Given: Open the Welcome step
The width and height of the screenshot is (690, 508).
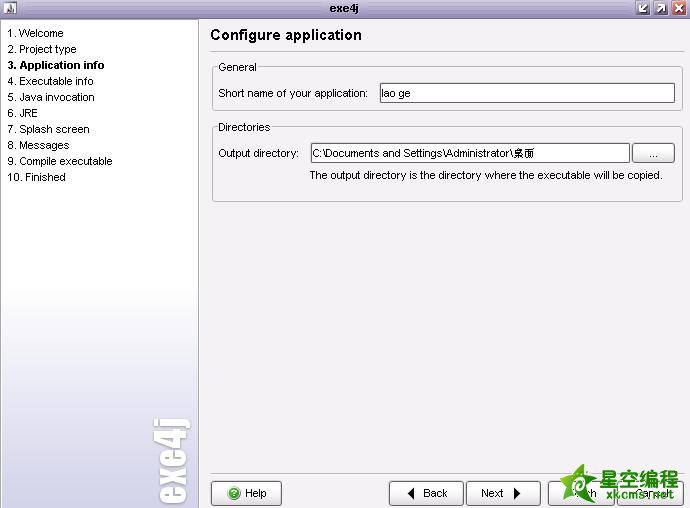Looking at the screenshot, I should 35,33.
